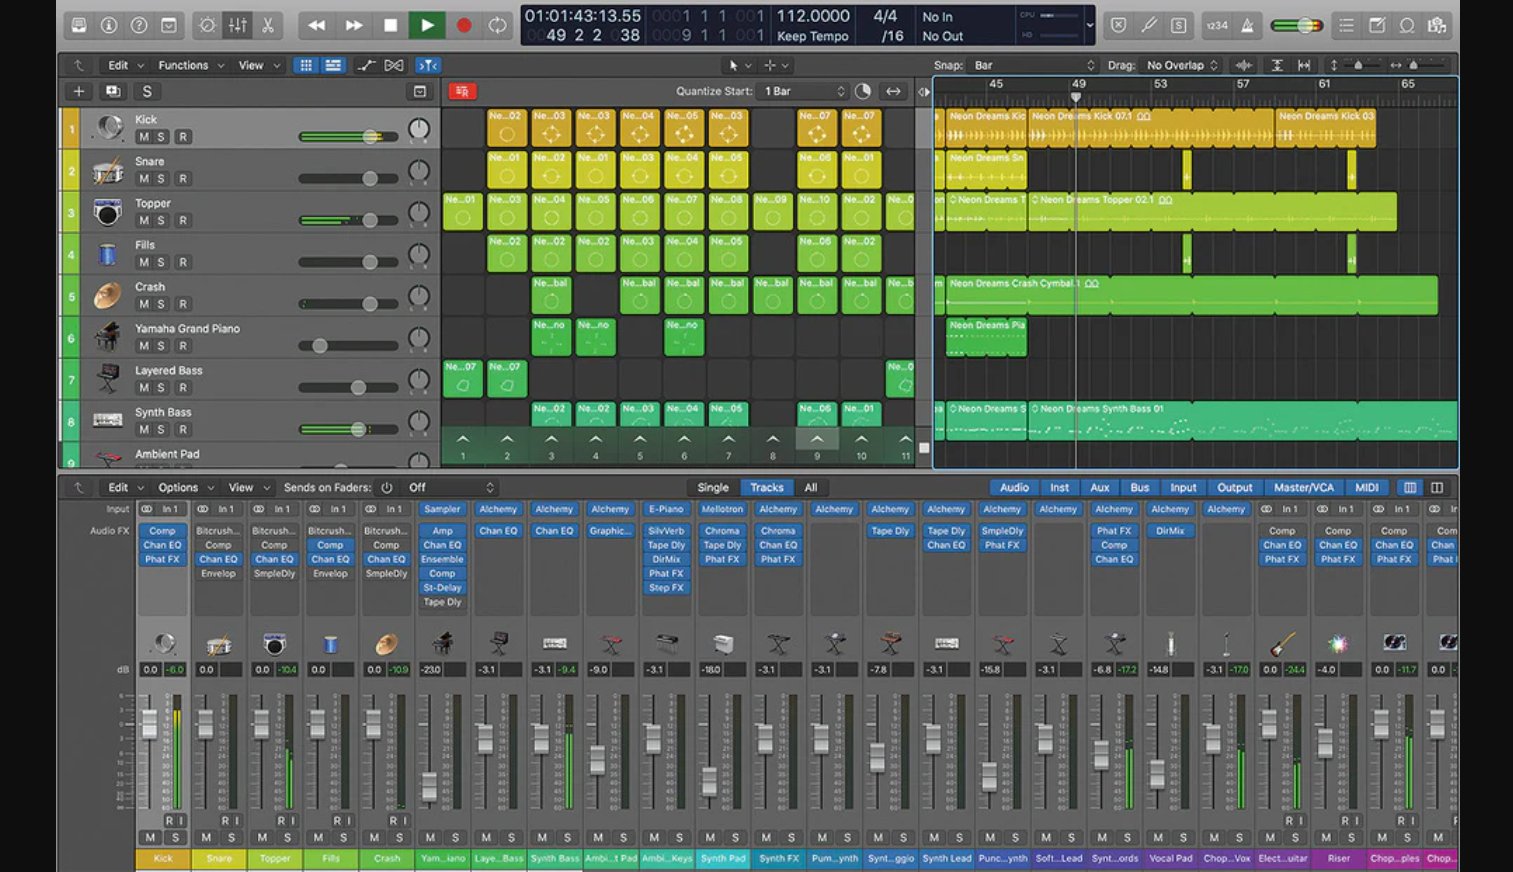Open the Drag No Overlap dropdown
The image size is (1513, 872).
tap(1182, 65)
